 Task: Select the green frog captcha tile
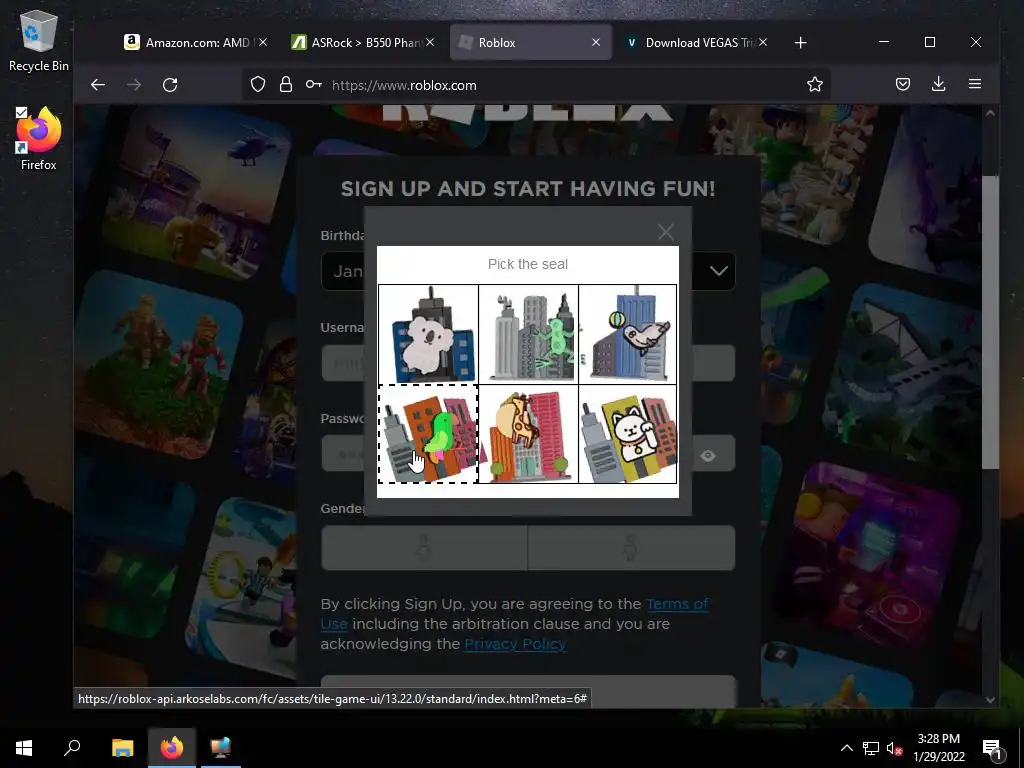point(528,334)
